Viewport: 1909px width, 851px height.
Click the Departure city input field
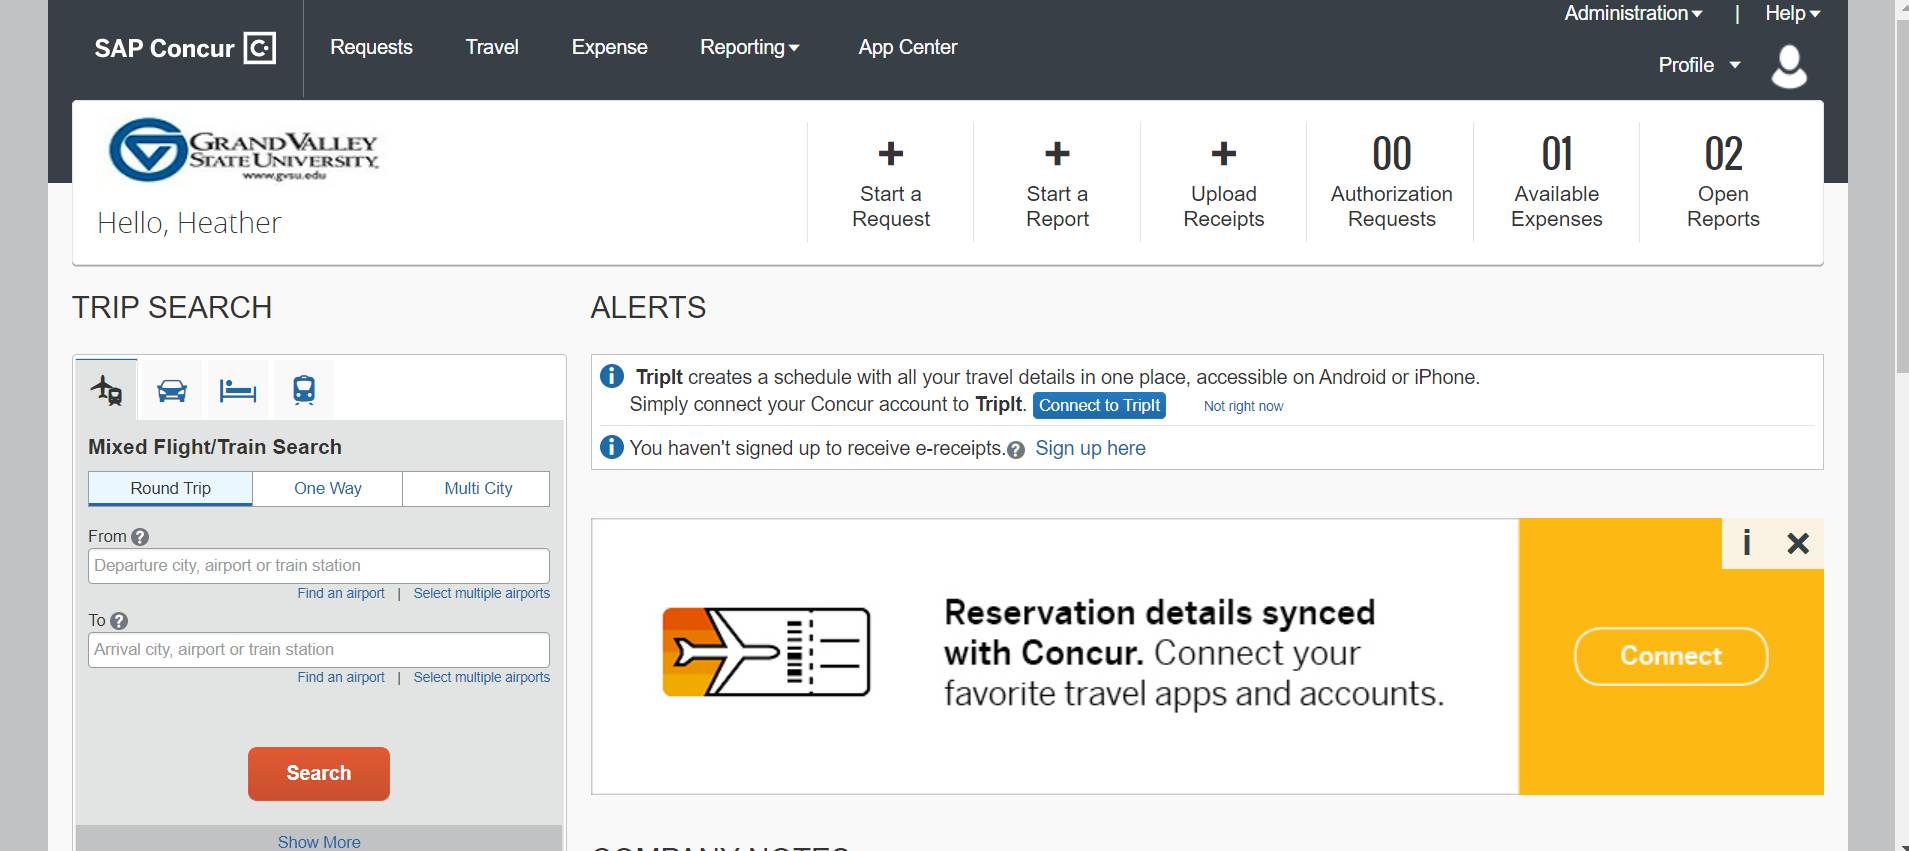tap(318, 566)
